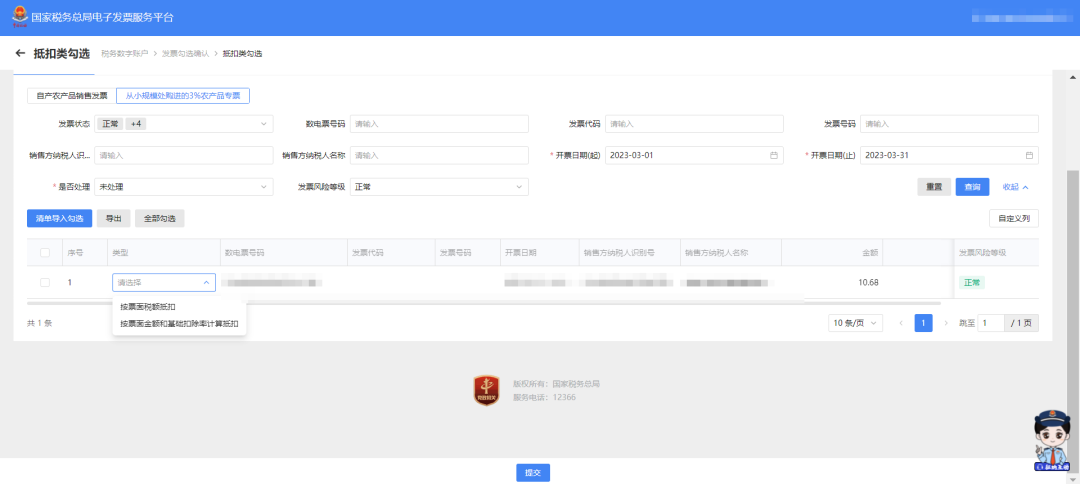Click the amount 10.68 cell
1080x484 pixels.
click(x=868, y=282)
